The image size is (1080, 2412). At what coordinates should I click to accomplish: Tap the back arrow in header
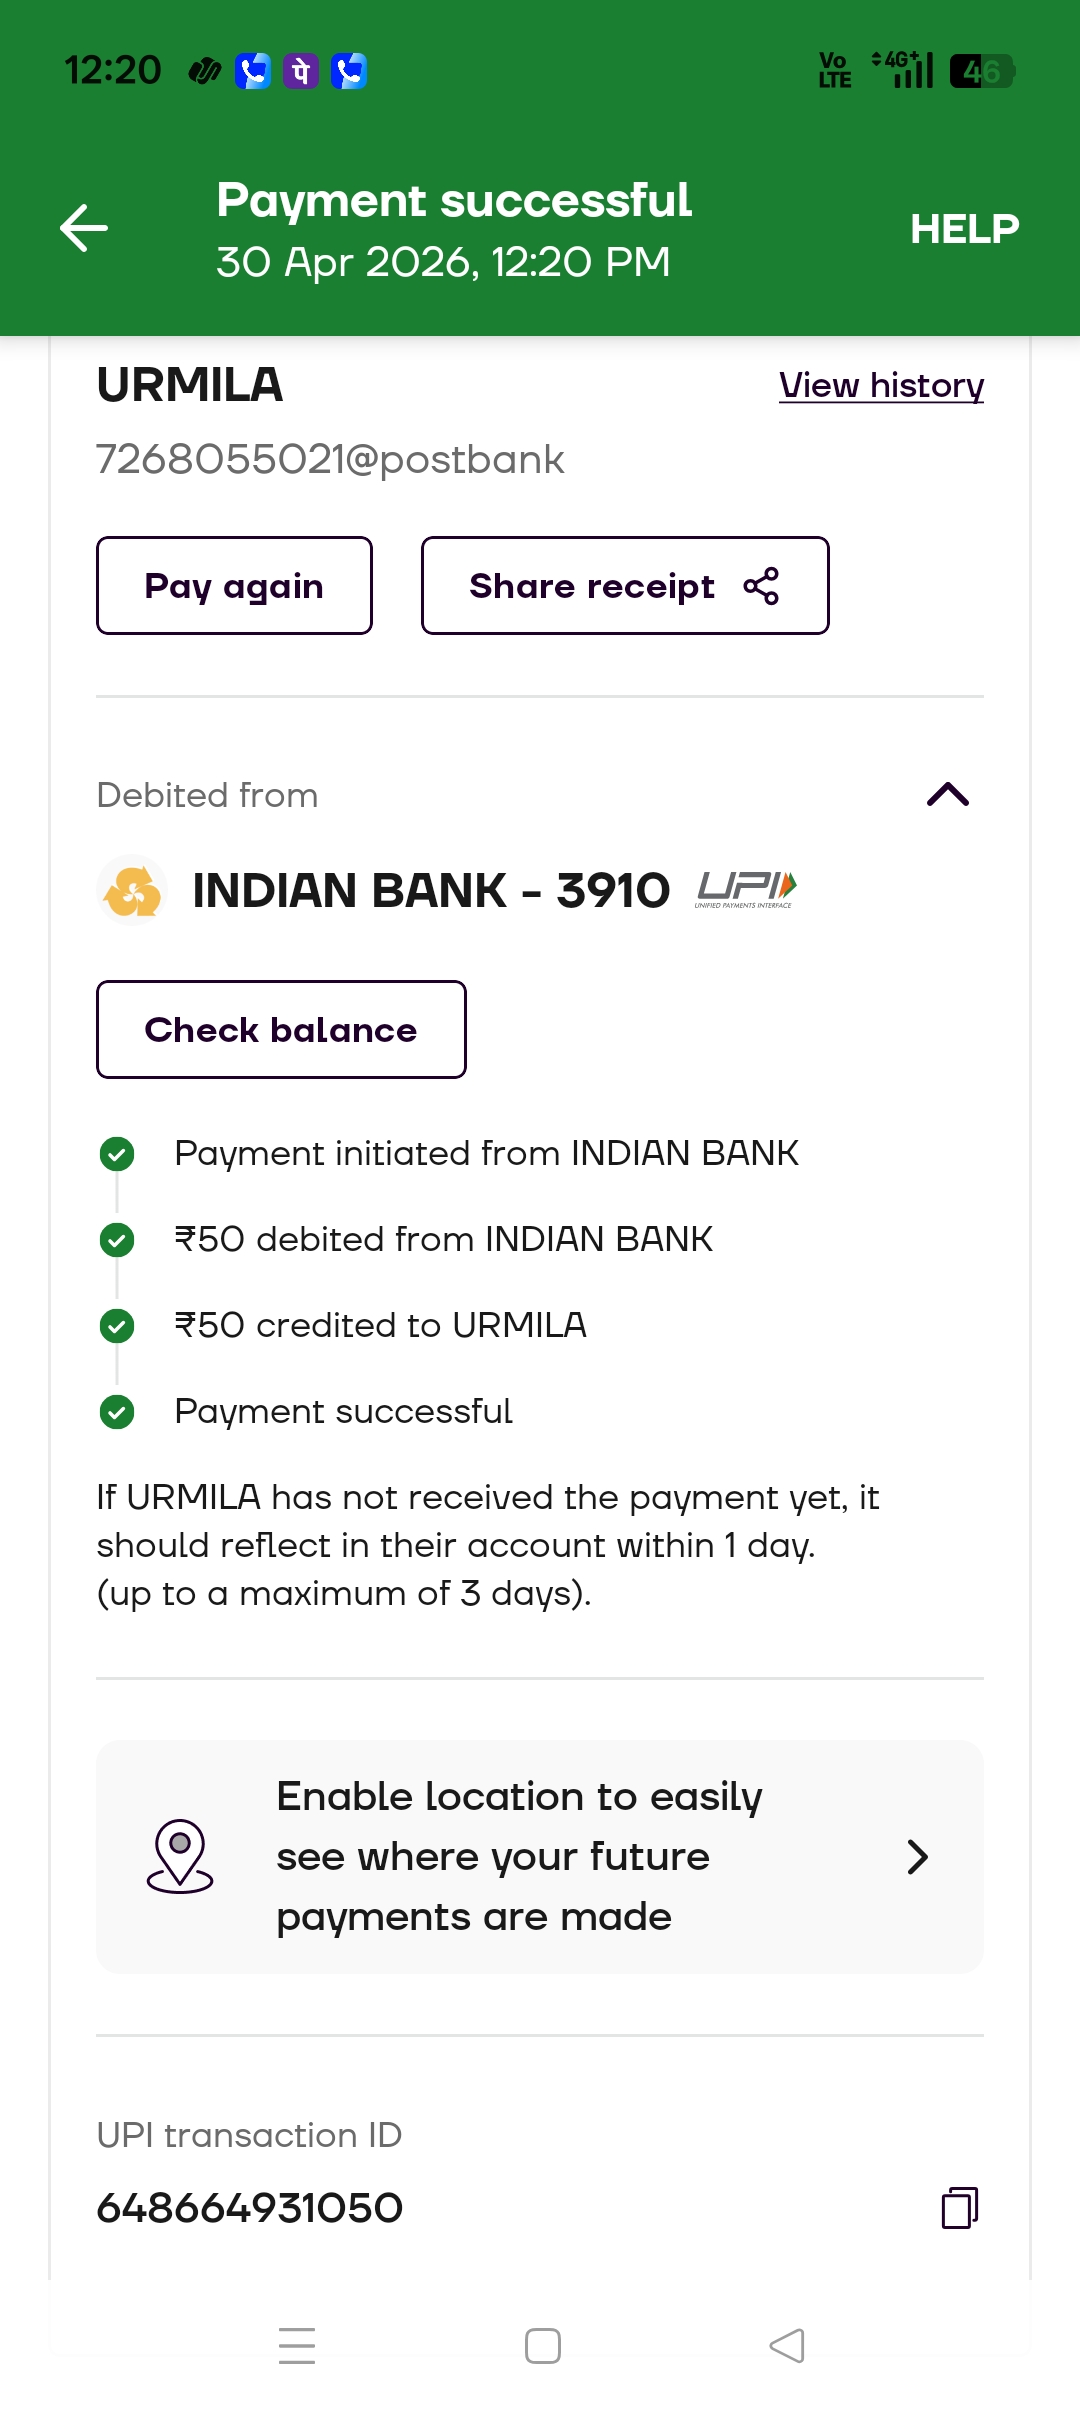pos(84,228)
